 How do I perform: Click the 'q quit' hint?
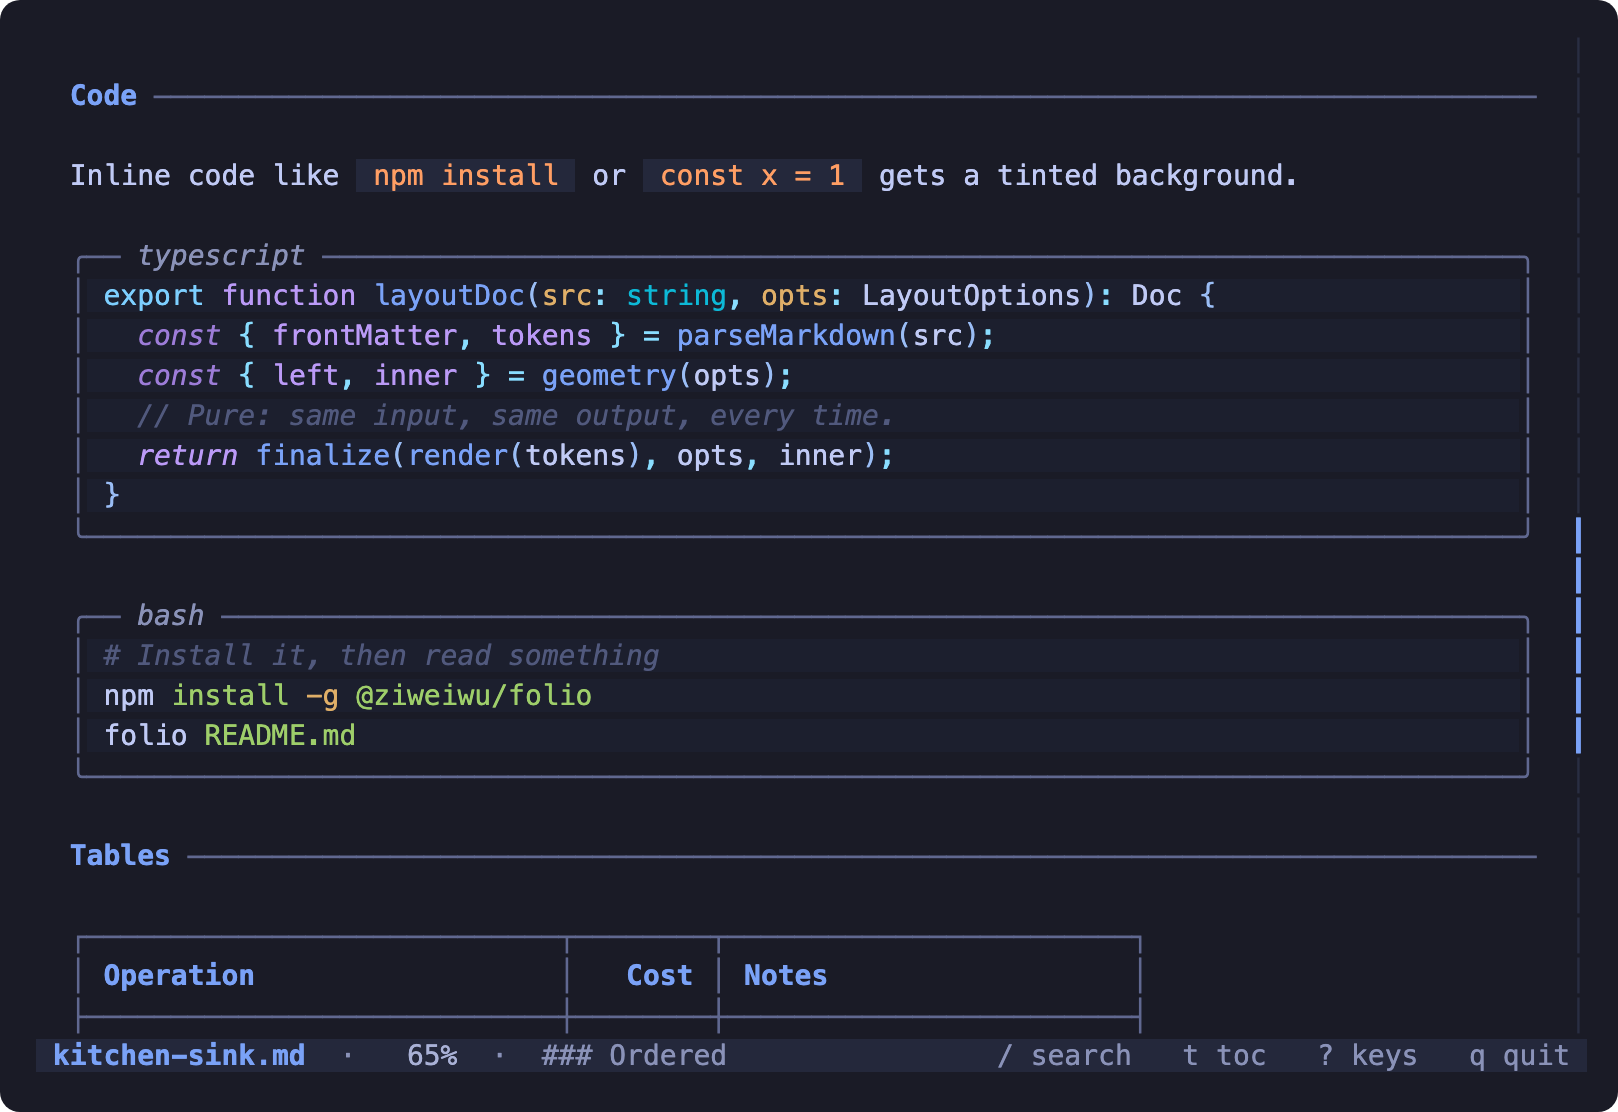tap(1519, 1056)
